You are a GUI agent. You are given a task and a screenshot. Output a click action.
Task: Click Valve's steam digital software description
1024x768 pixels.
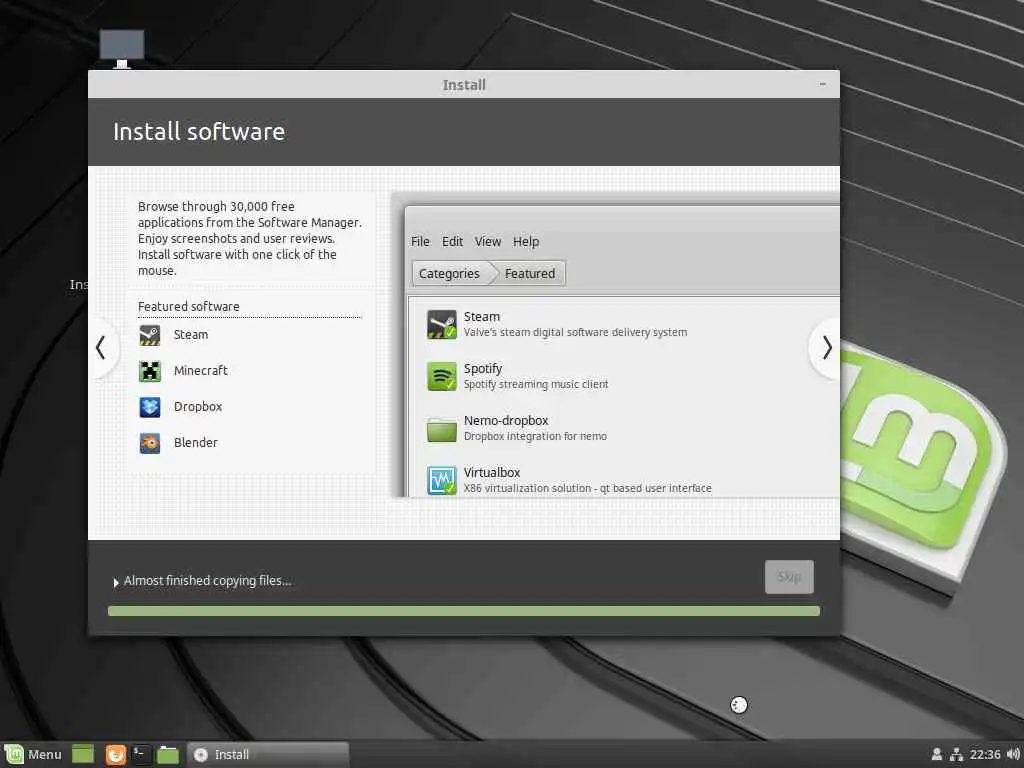tap(575, 332)
